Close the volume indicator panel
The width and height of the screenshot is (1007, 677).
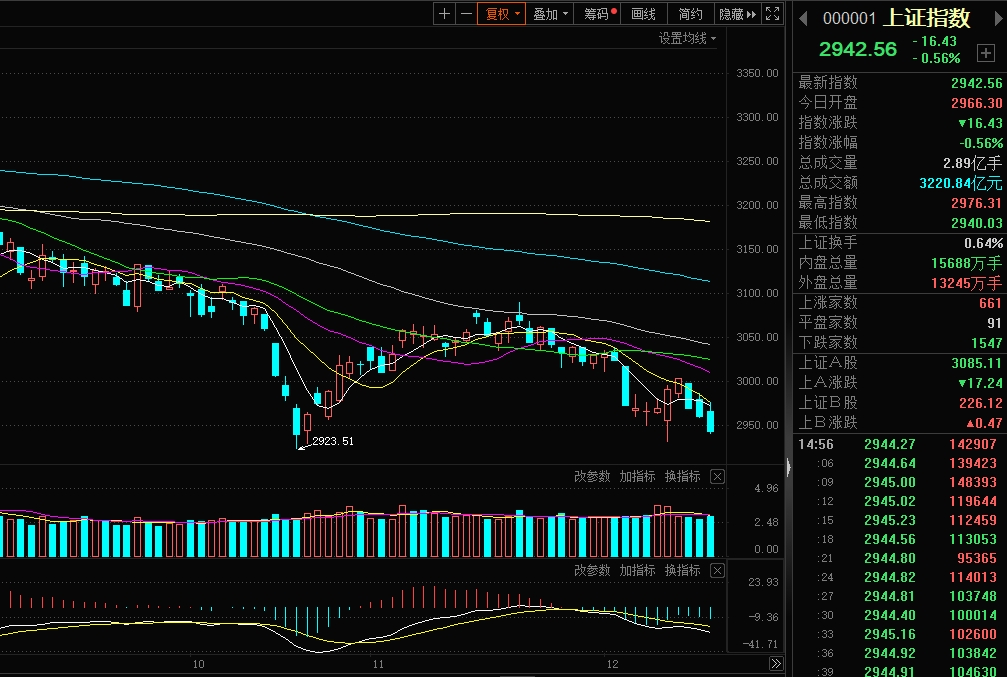[x=717, y=477]
